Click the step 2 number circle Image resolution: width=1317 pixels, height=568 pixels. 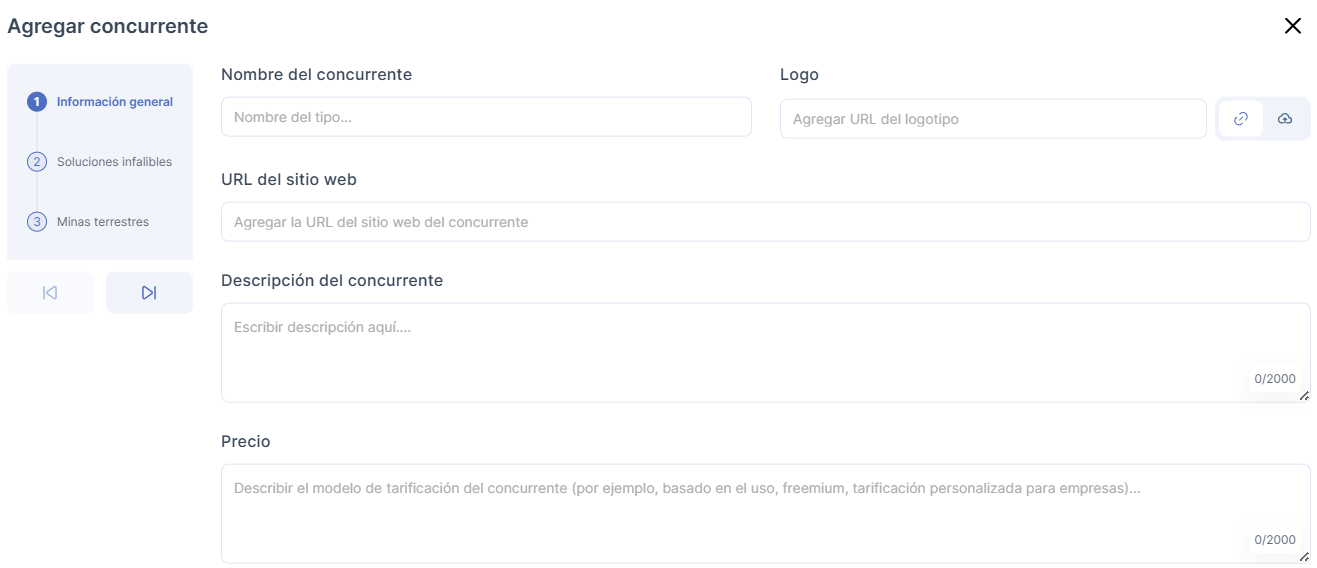tap(37, 162)
